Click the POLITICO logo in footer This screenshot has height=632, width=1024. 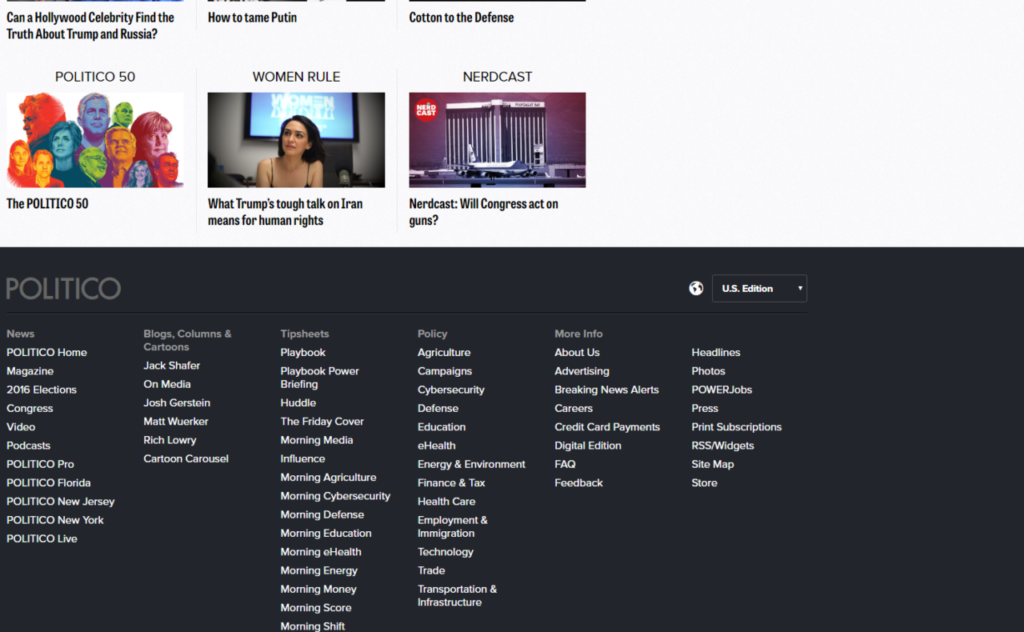click(63, 289)
